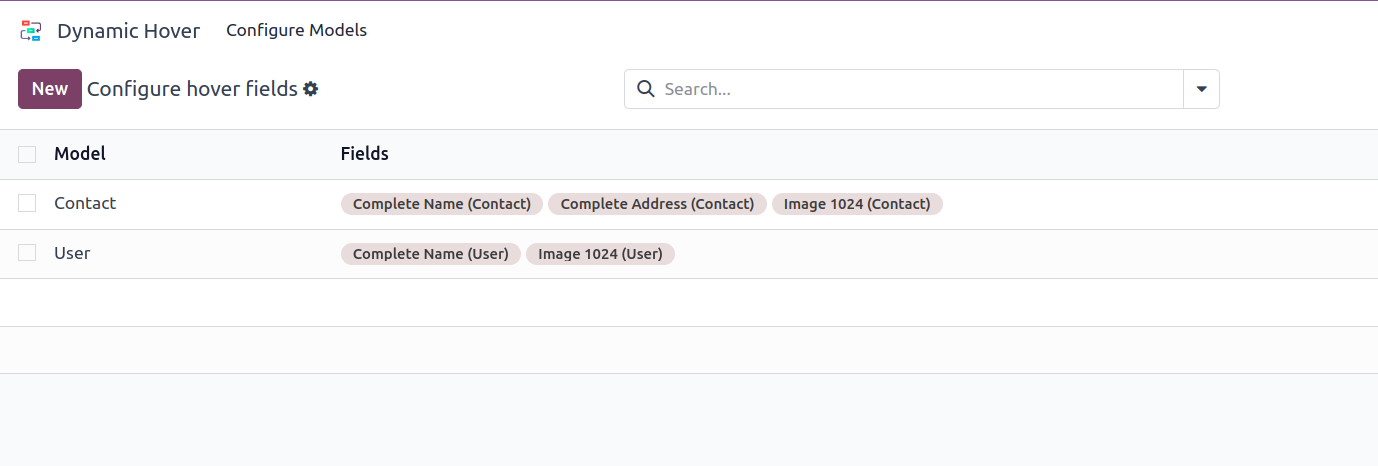Viewport: 1378px width, 466px height.
Task: Open the Configure Models menu
Action: point(296,30)
